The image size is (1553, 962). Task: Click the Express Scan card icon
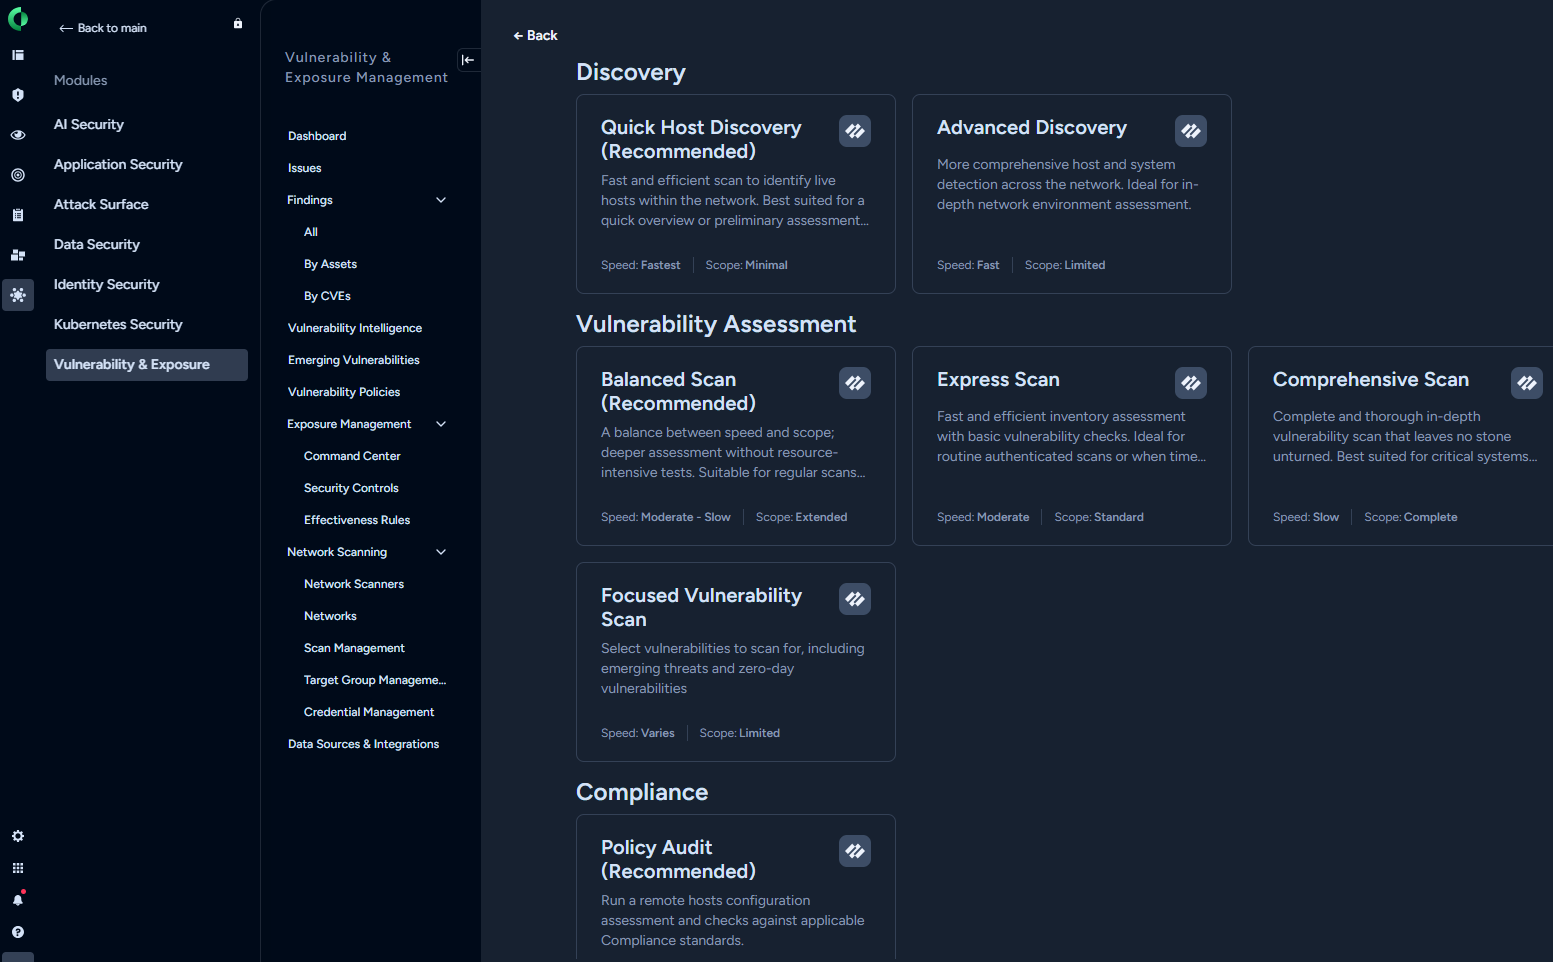pyautogui.click(x=1191, y=383)
